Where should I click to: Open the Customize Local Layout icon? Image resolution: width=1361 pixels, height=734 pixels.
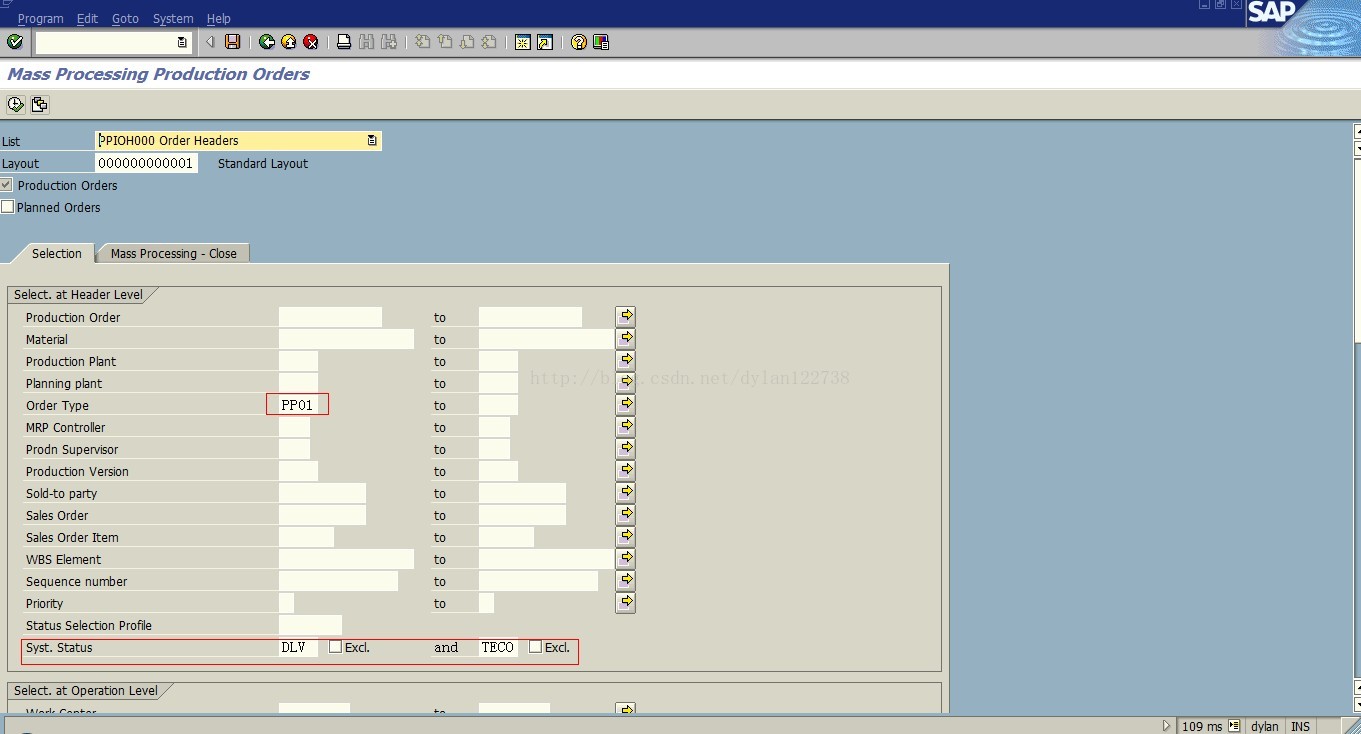(x=600, y=42)
